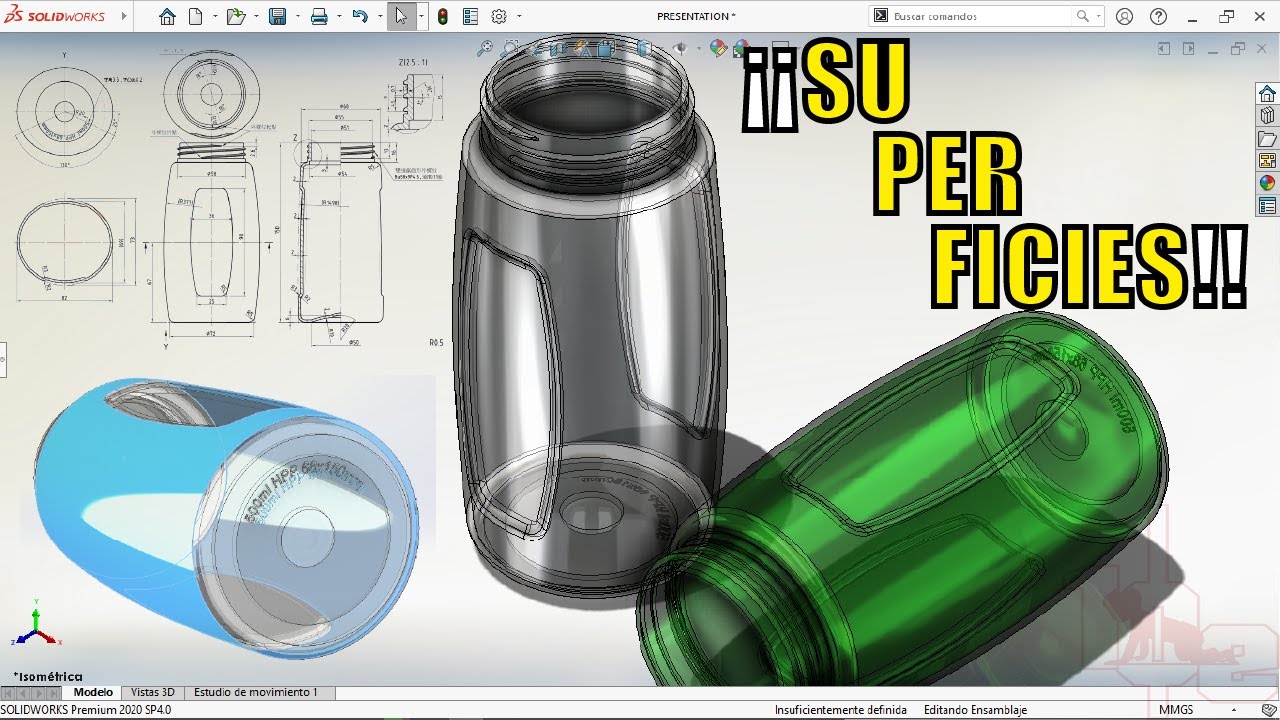Print the document with the printer icon
The image size is (1280, 720).
[x=319, y=16]
